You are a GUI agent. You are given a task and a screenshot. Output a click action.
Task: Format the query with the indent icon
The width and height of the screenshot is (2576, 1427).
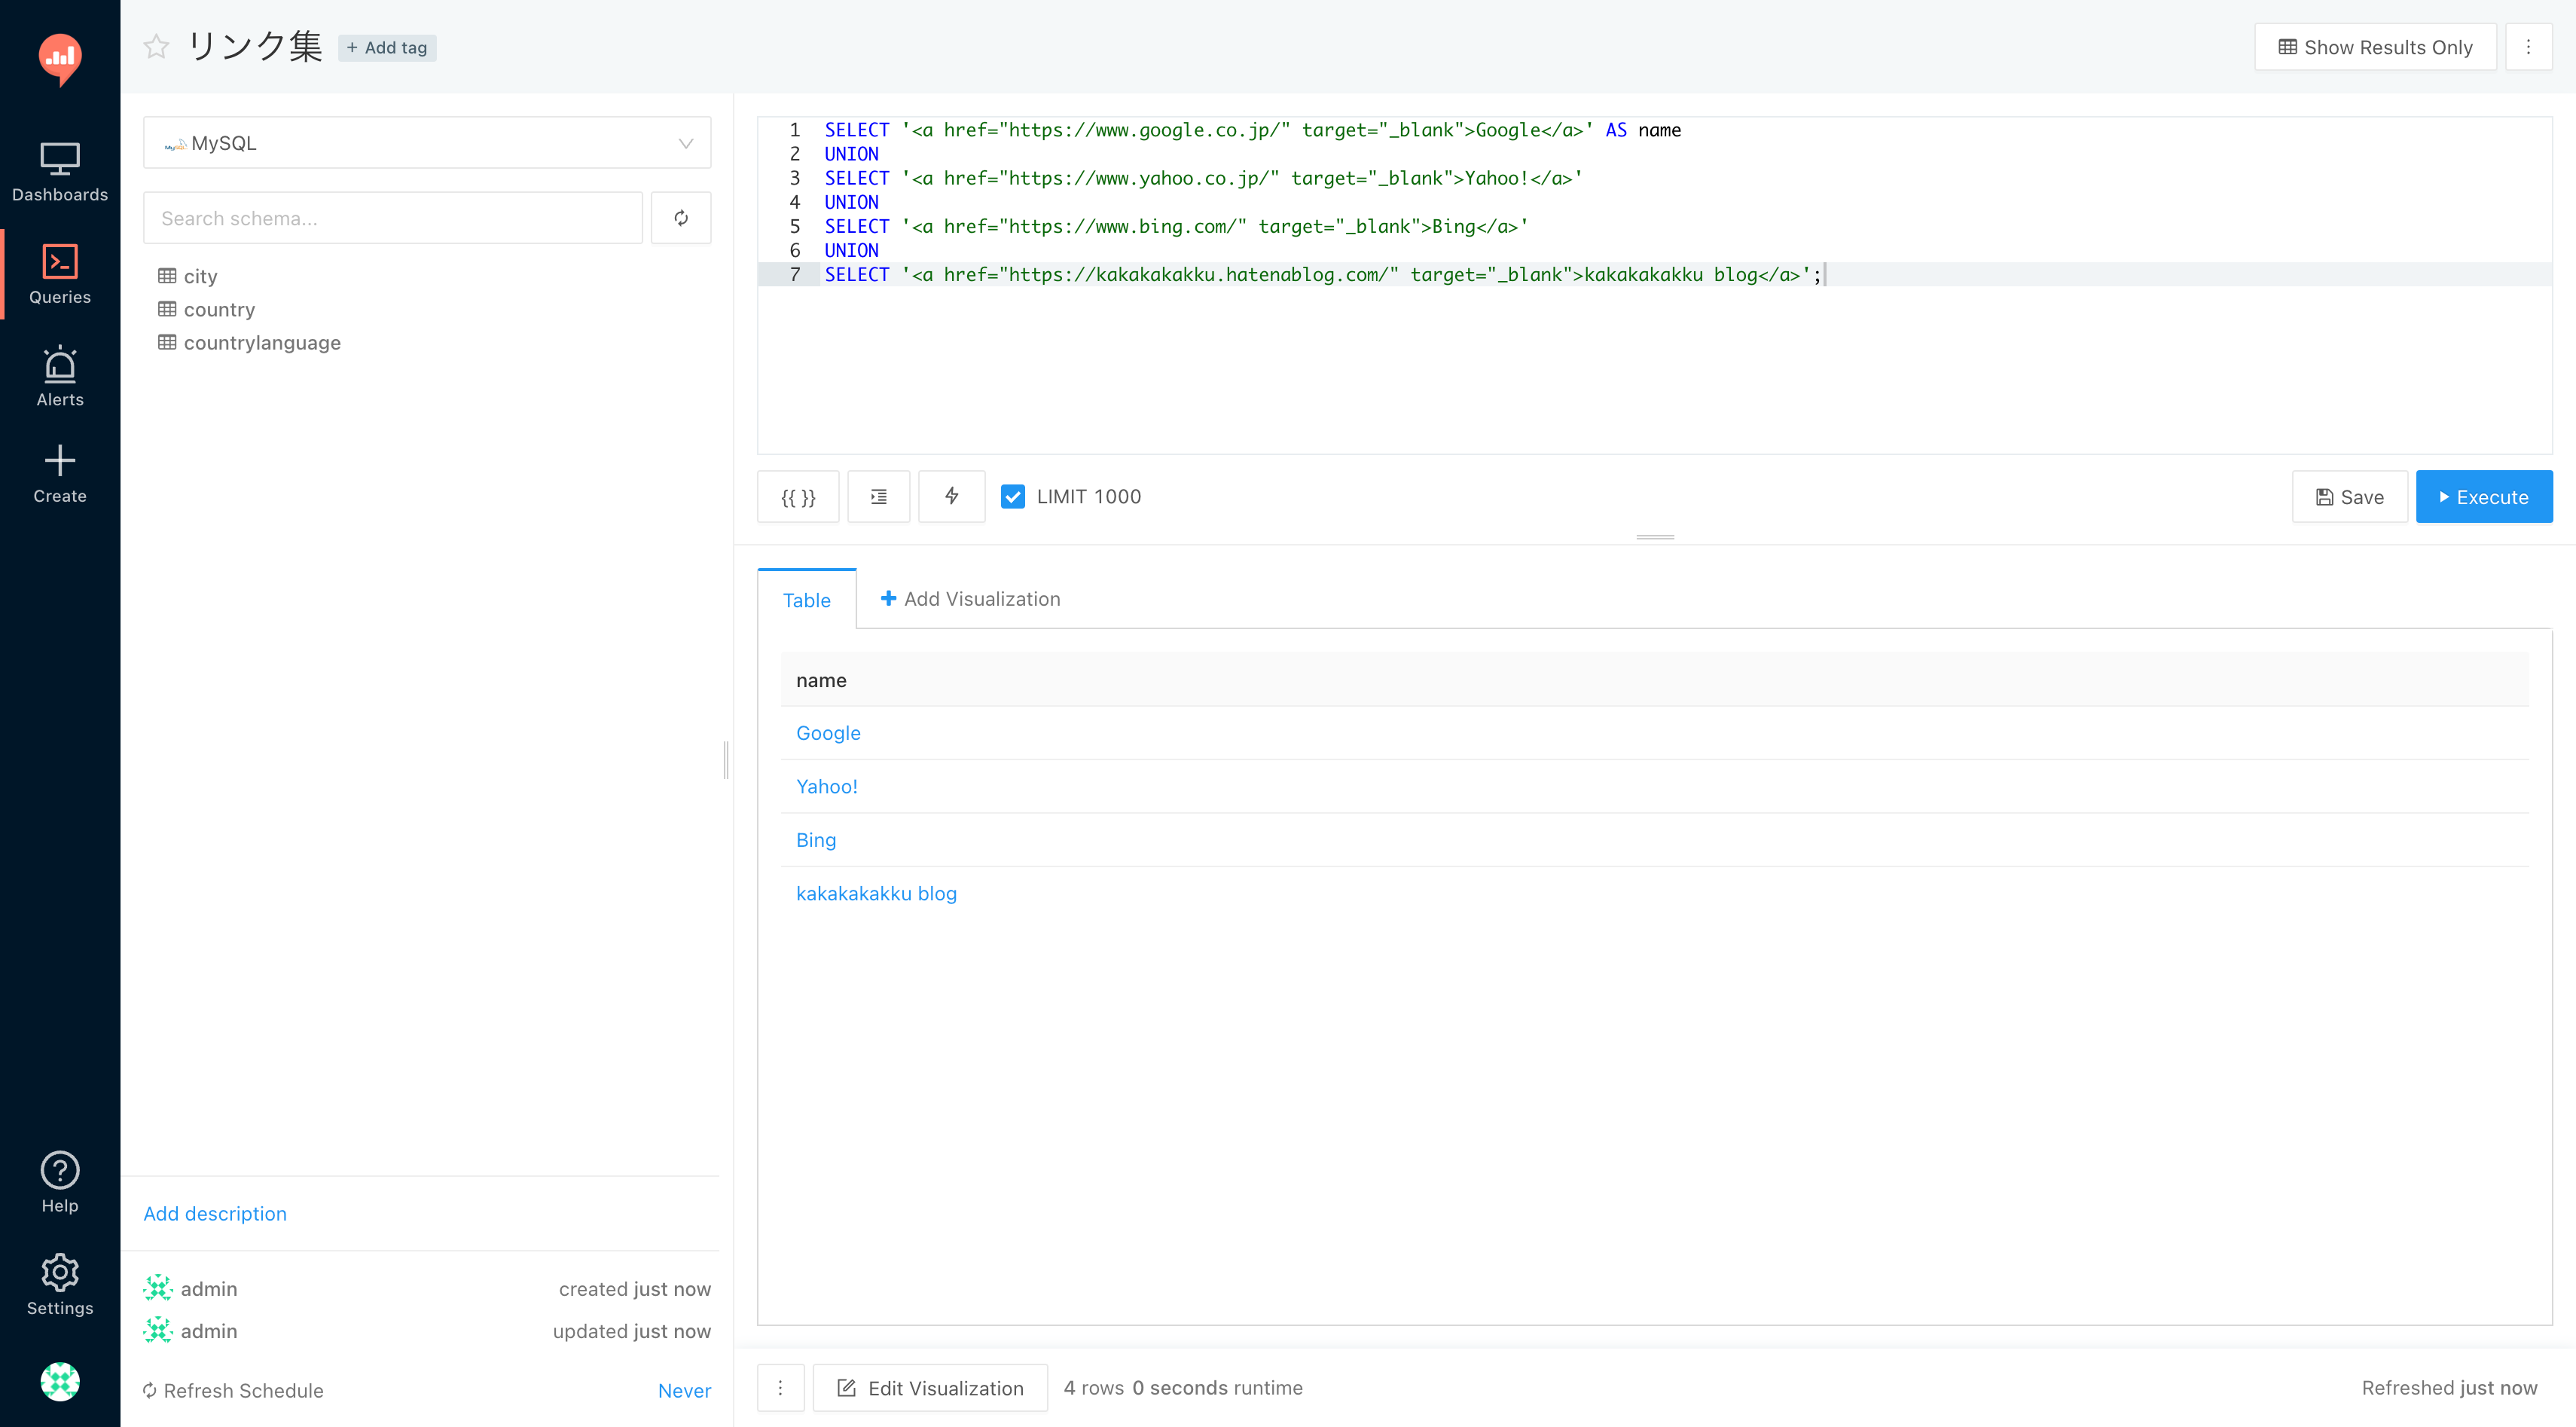coord(878,497)
